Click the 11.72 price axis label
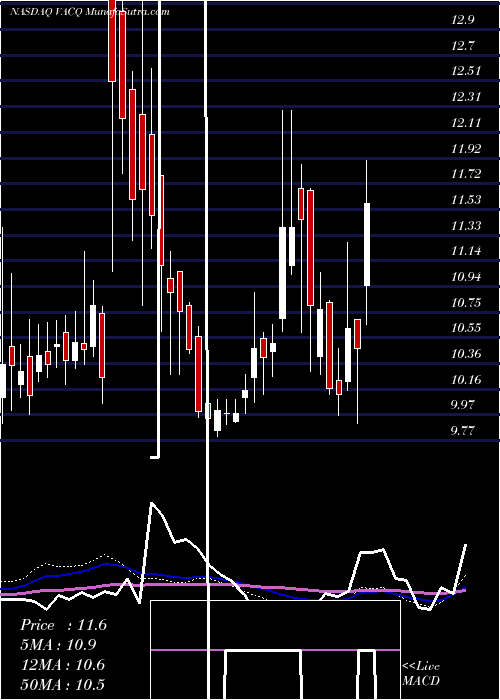Viewport: 500px width, 700px height. point(466,174)
